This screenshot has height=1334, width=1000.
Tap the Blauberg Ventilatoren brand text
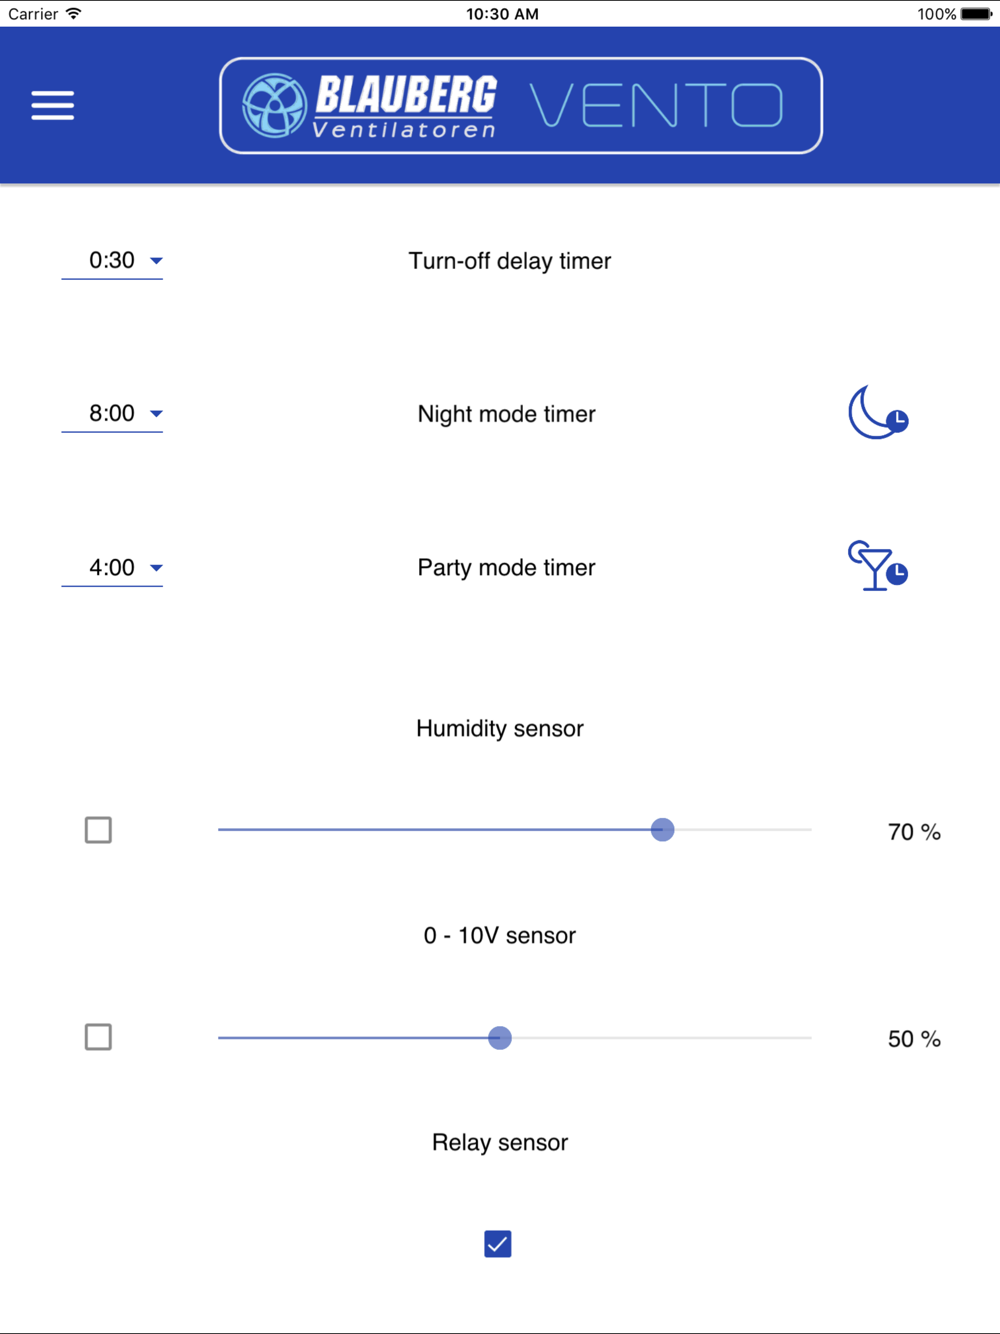coord(405,106)
